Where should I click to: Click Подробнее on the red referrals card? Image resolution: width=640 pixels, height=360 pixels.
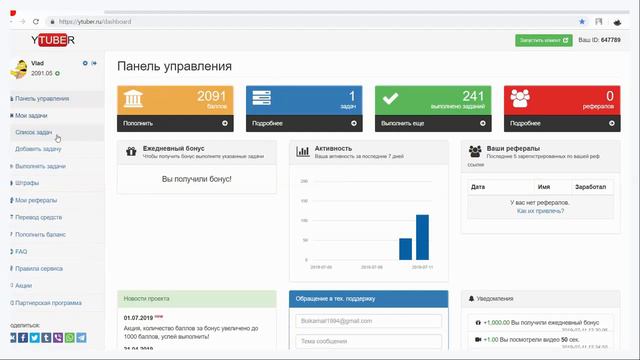tap(525, 123)
